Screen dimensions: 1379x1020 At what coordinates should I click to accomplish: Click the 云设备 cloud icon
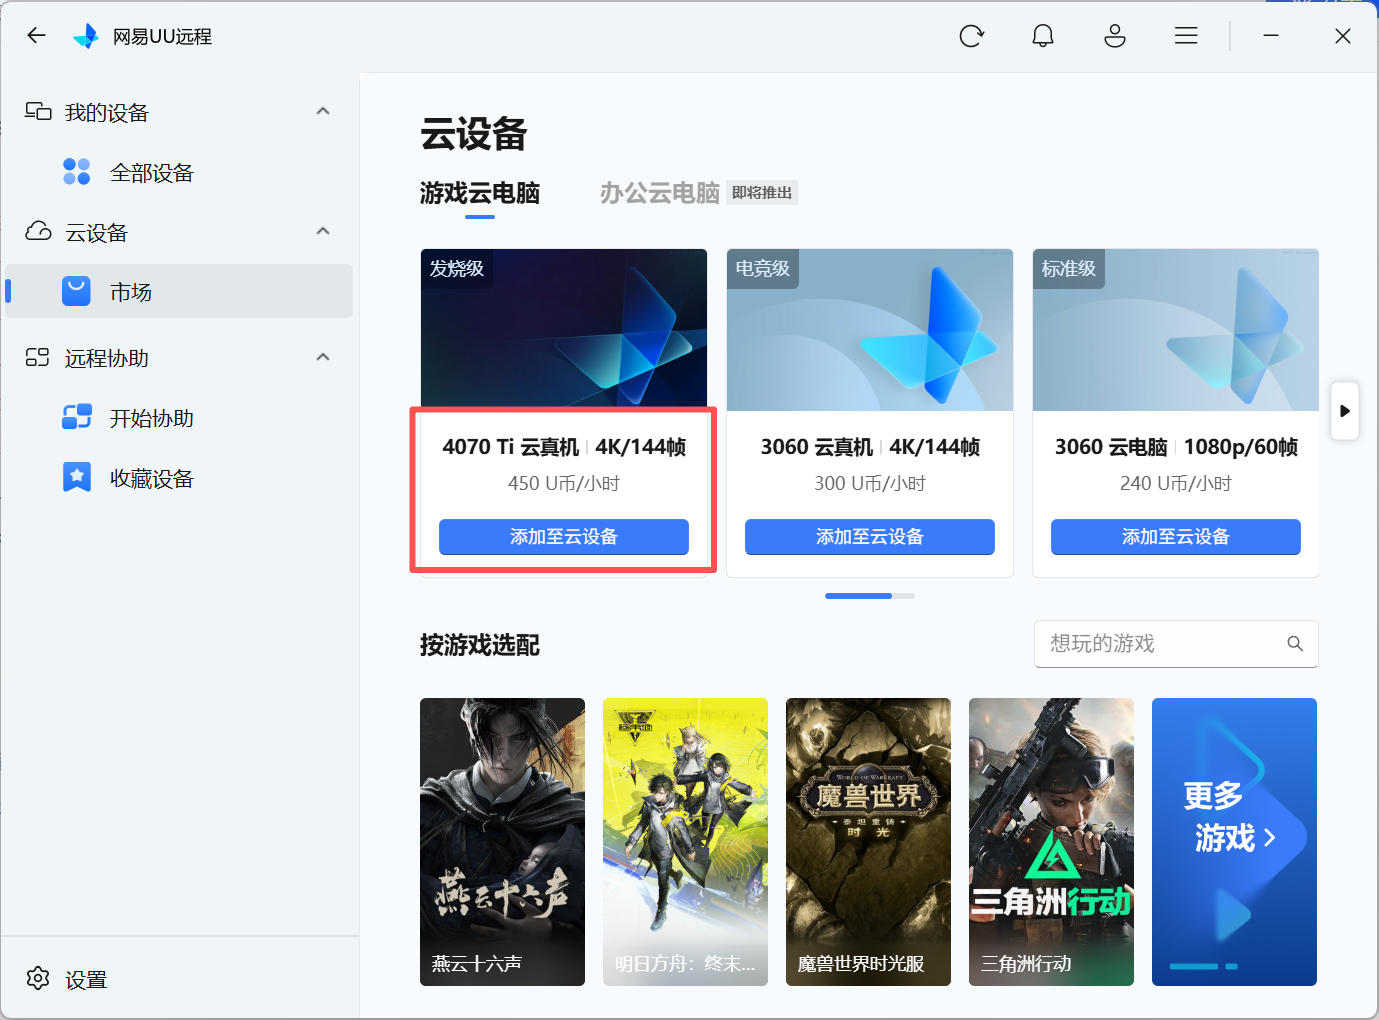point(38,231)
